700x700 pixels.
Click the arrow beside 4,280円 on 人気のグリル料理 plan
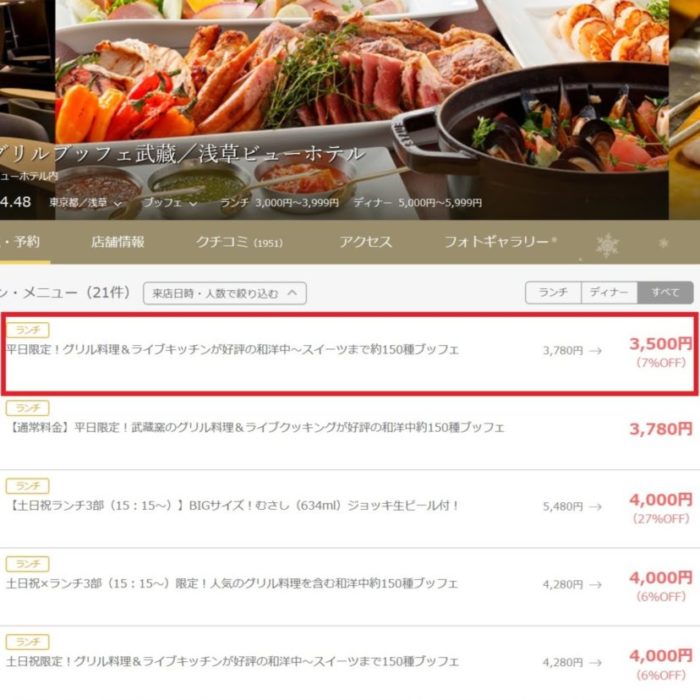coord(595,585)
